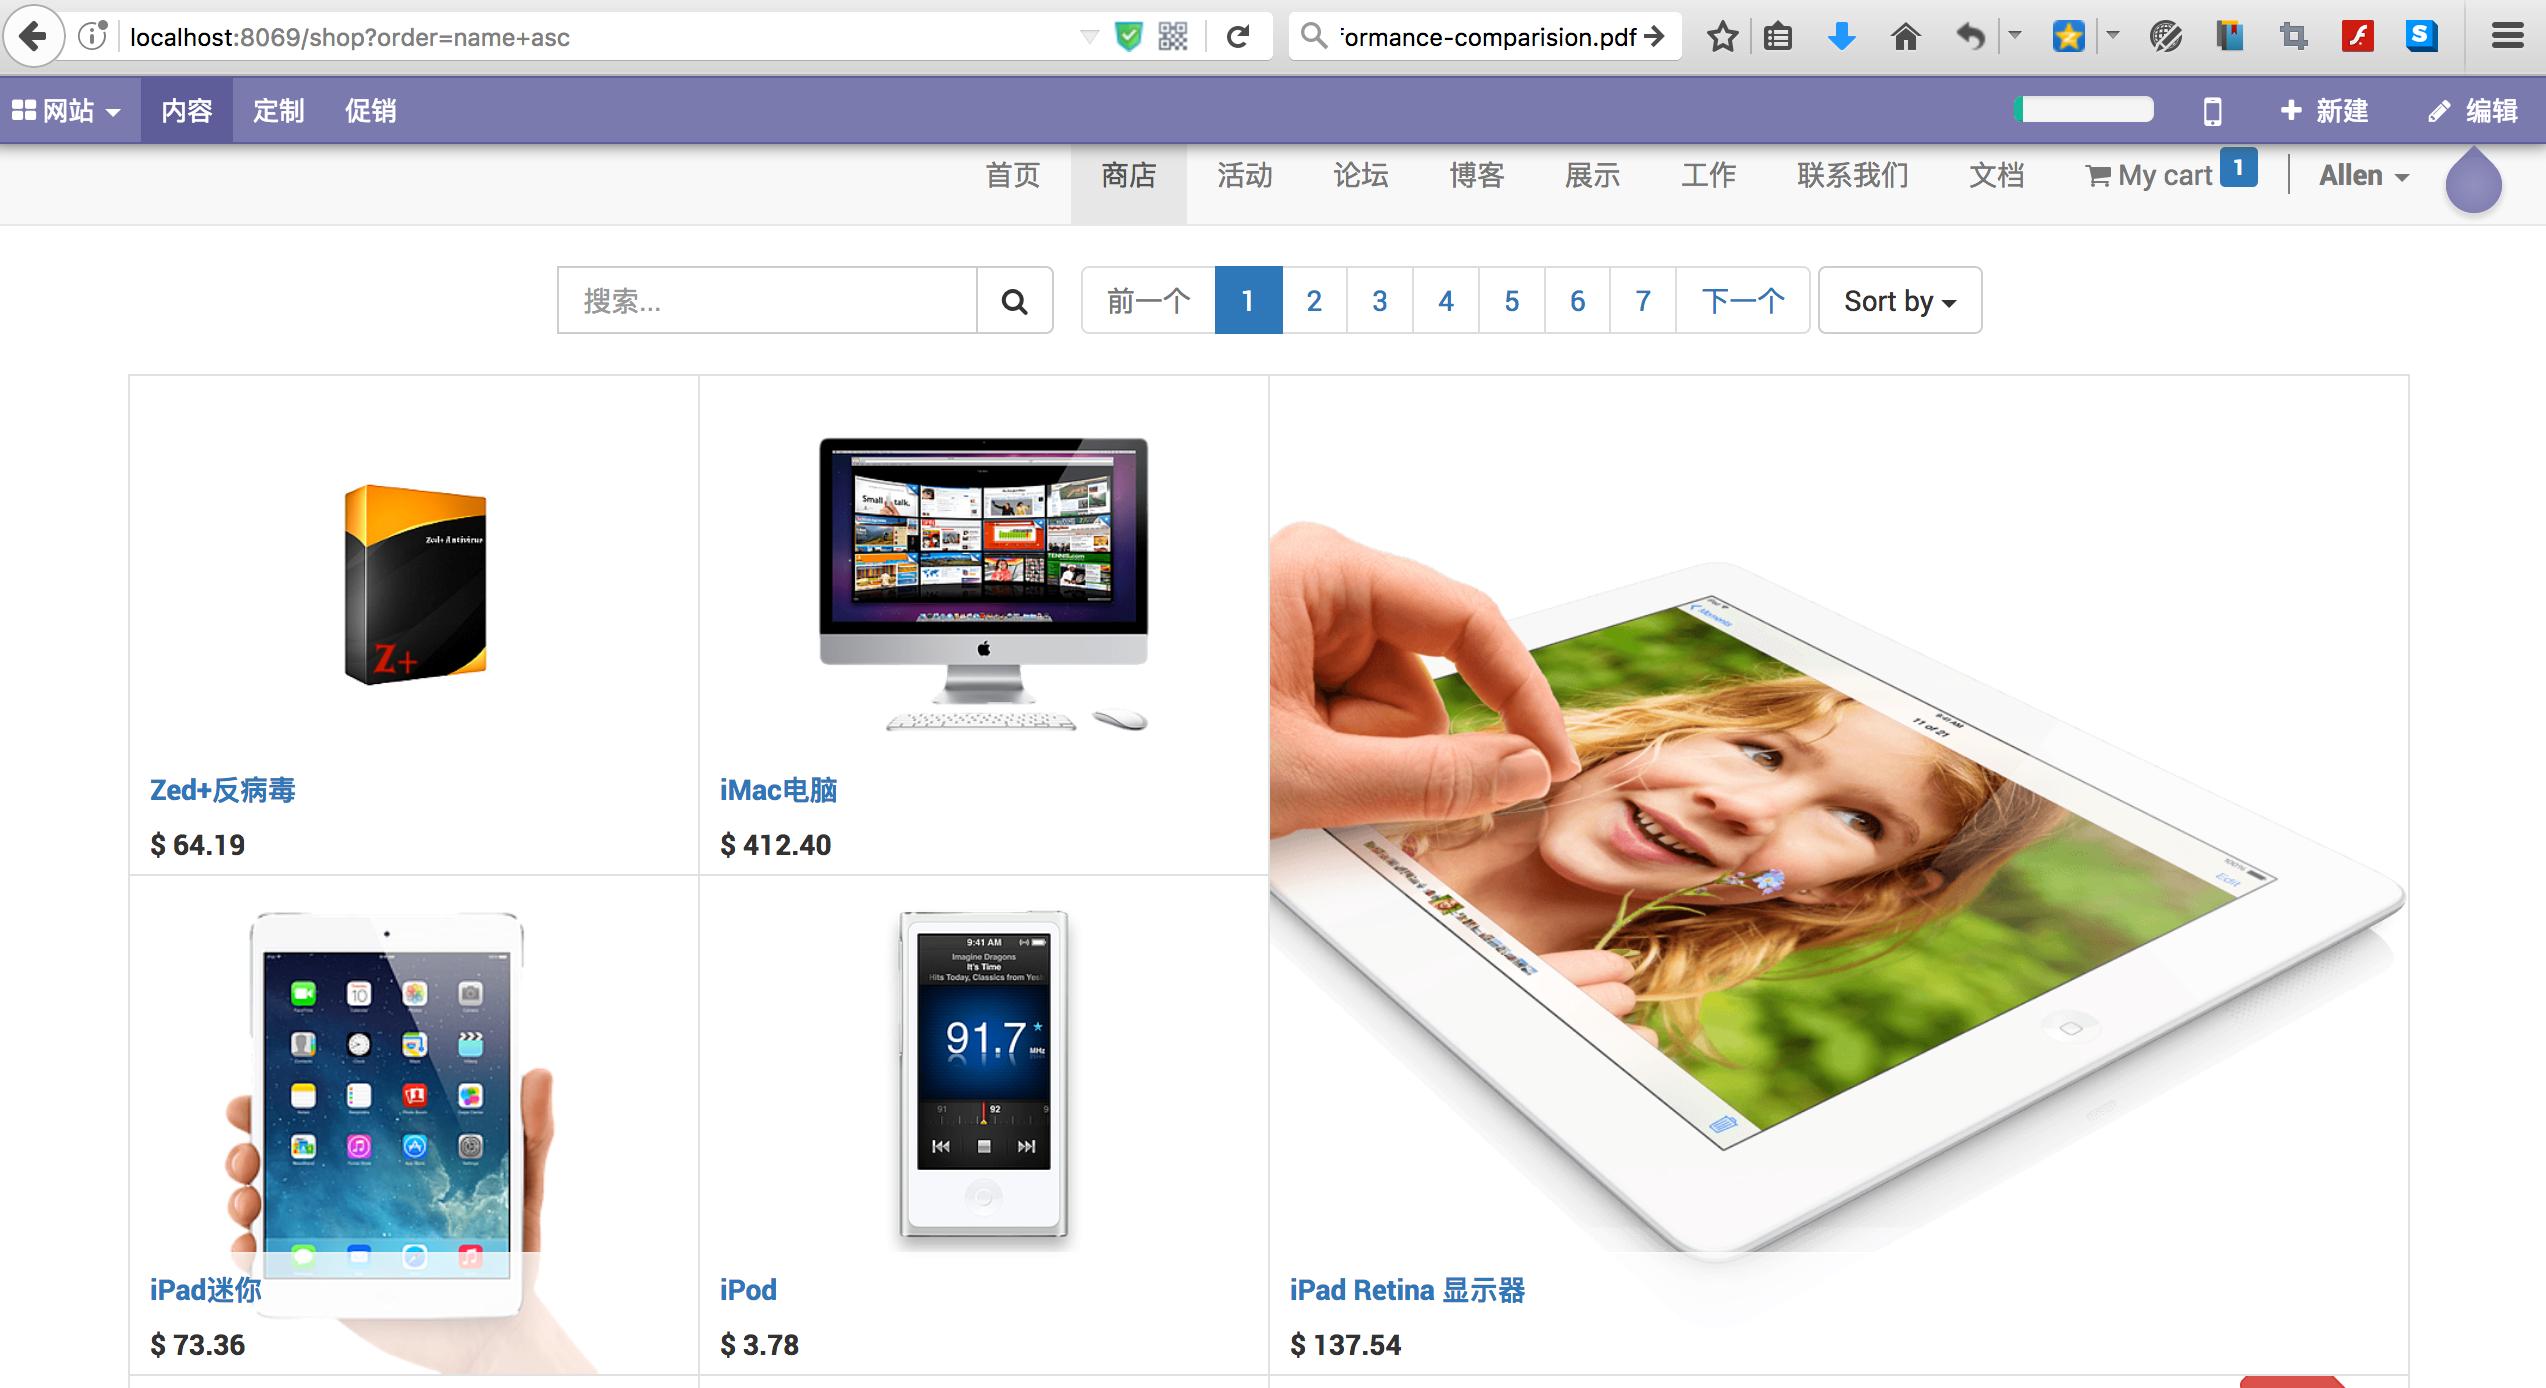Click inside the 搜索 search input field
The height and width of the screenshot is (1388, 2546).
760,300
